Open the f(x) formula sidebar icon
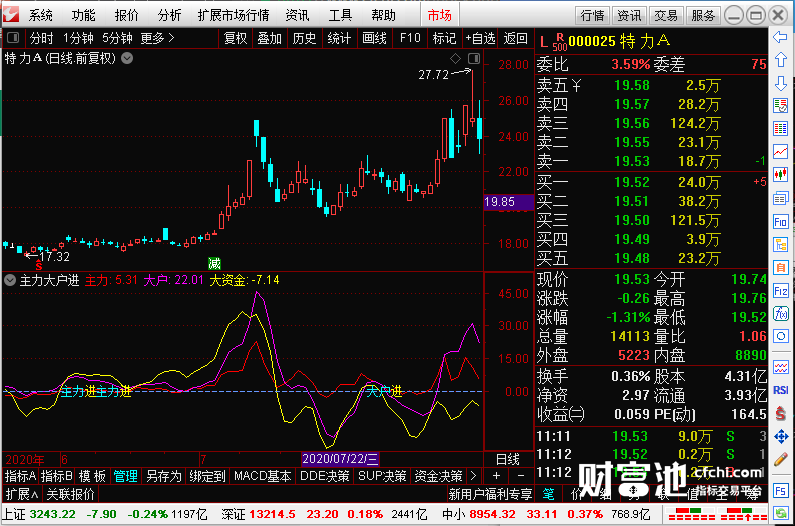The width and height of the screenshot is (795, 526). [780, 313]
